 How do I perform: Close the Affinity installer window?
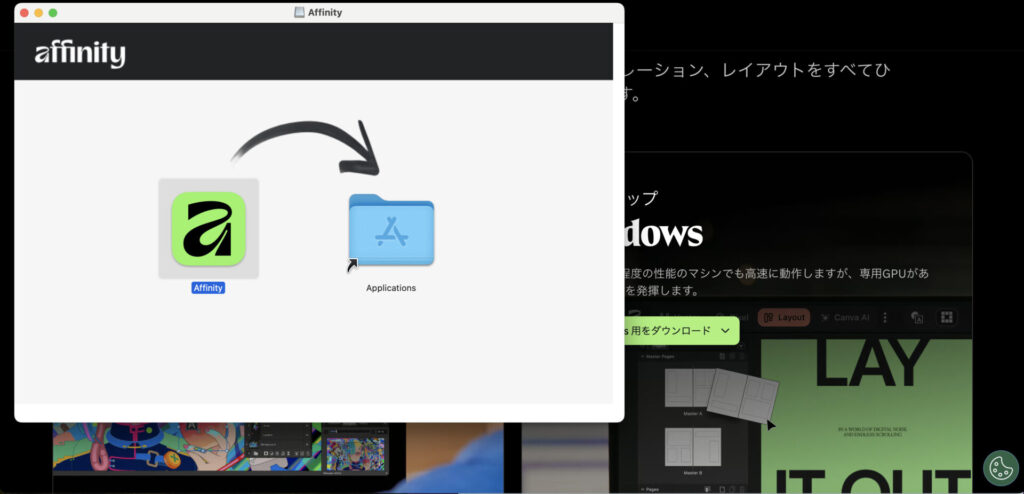tap(23, 12)
